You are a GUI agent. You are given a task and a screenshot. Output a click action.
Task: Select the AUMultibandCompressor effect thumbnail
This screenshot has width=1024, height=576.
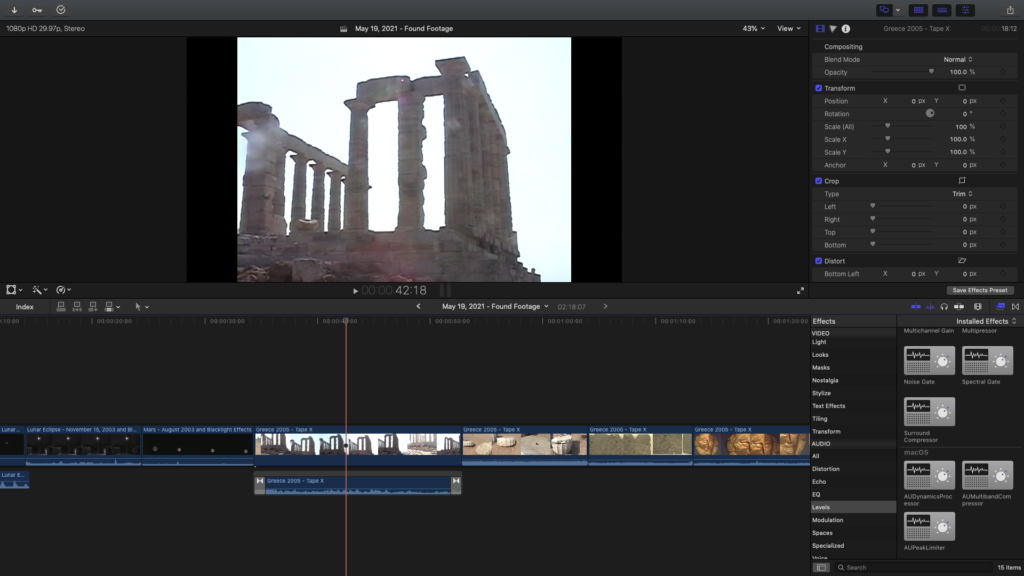tap(987, 475)
